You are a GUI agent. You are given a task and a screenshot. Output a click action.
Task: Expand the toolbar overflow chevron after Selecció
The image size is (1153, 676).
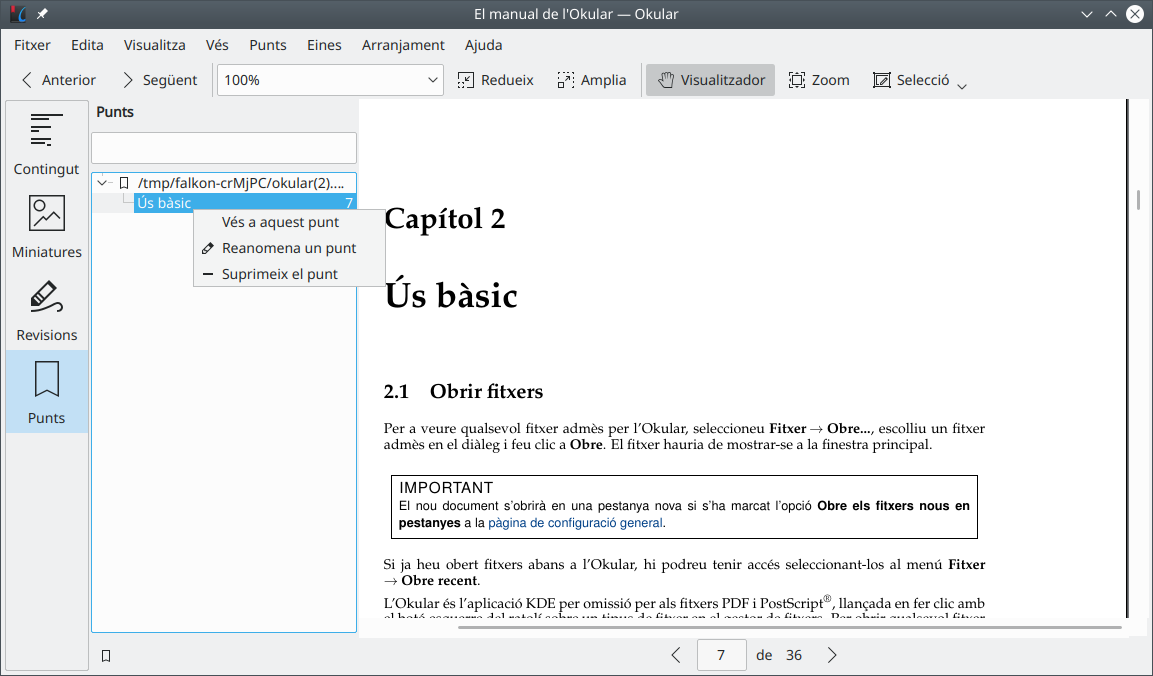tap(962, 86)
